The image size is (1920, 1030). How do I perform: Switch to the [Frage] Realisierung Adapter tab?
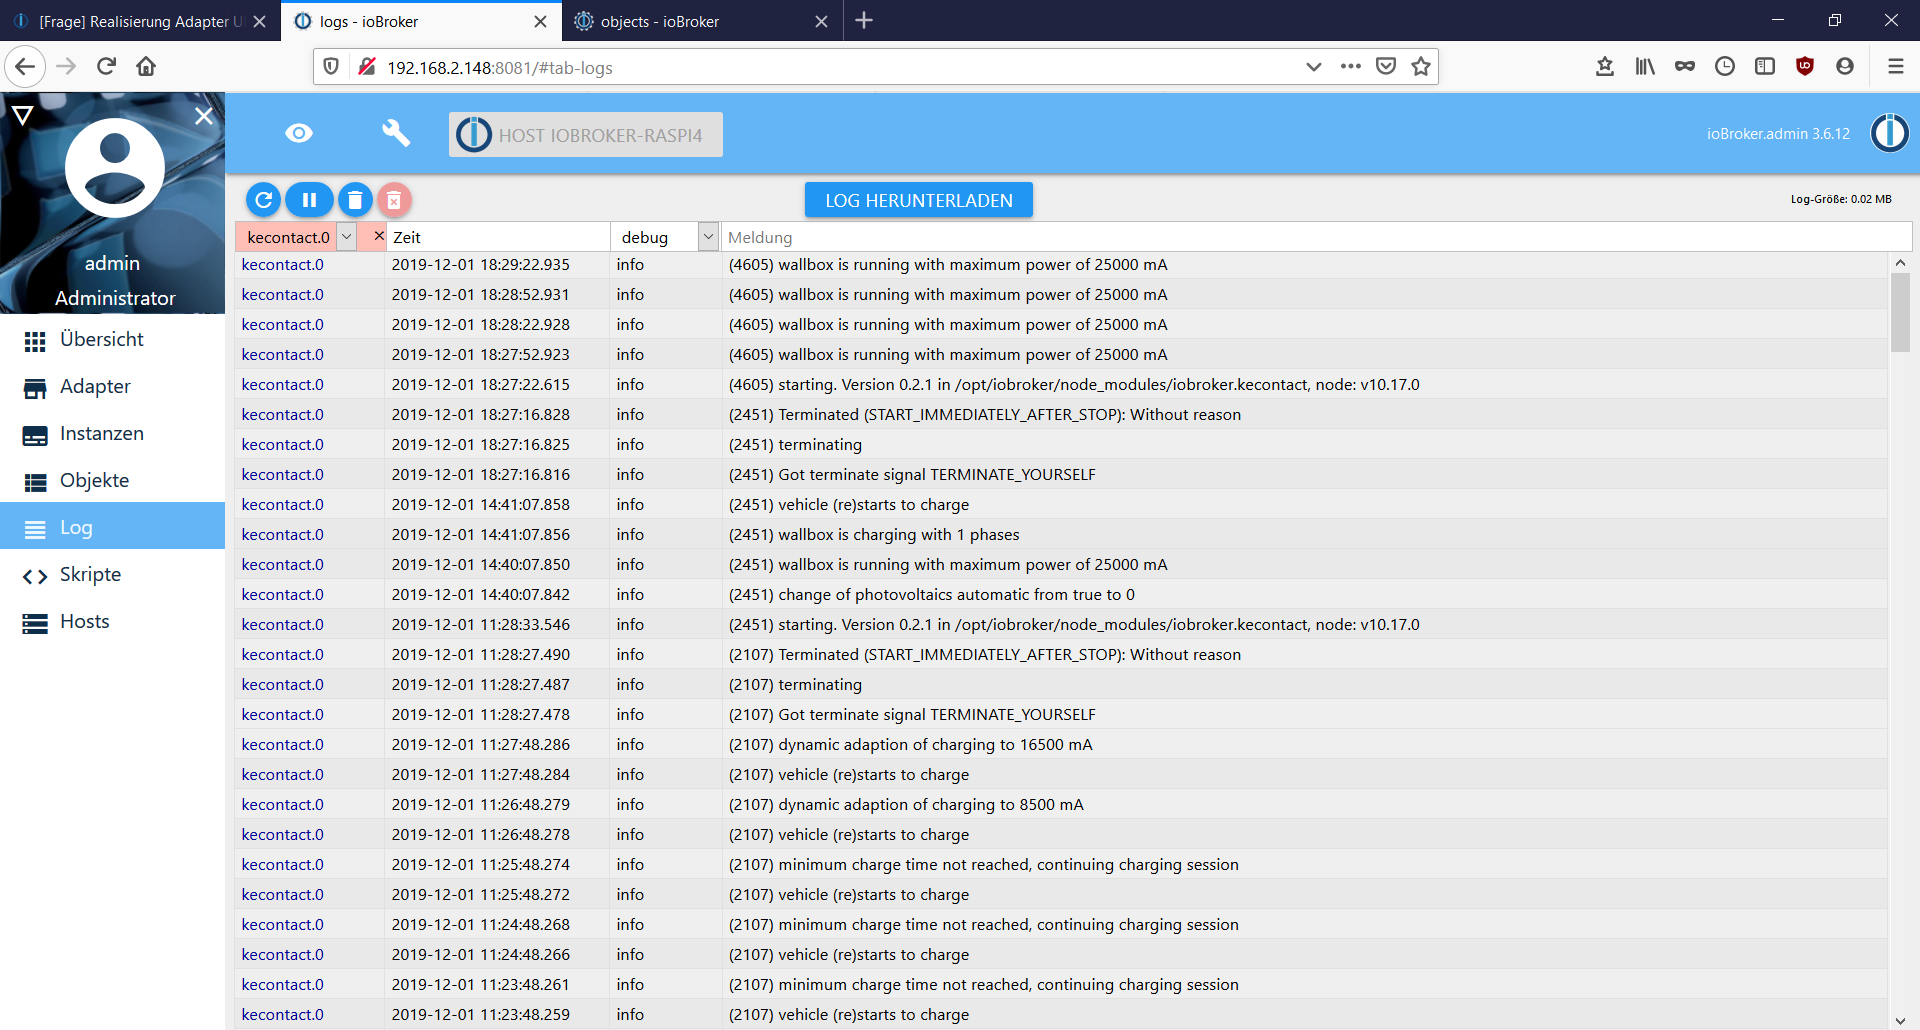click(x=140, y=21)
